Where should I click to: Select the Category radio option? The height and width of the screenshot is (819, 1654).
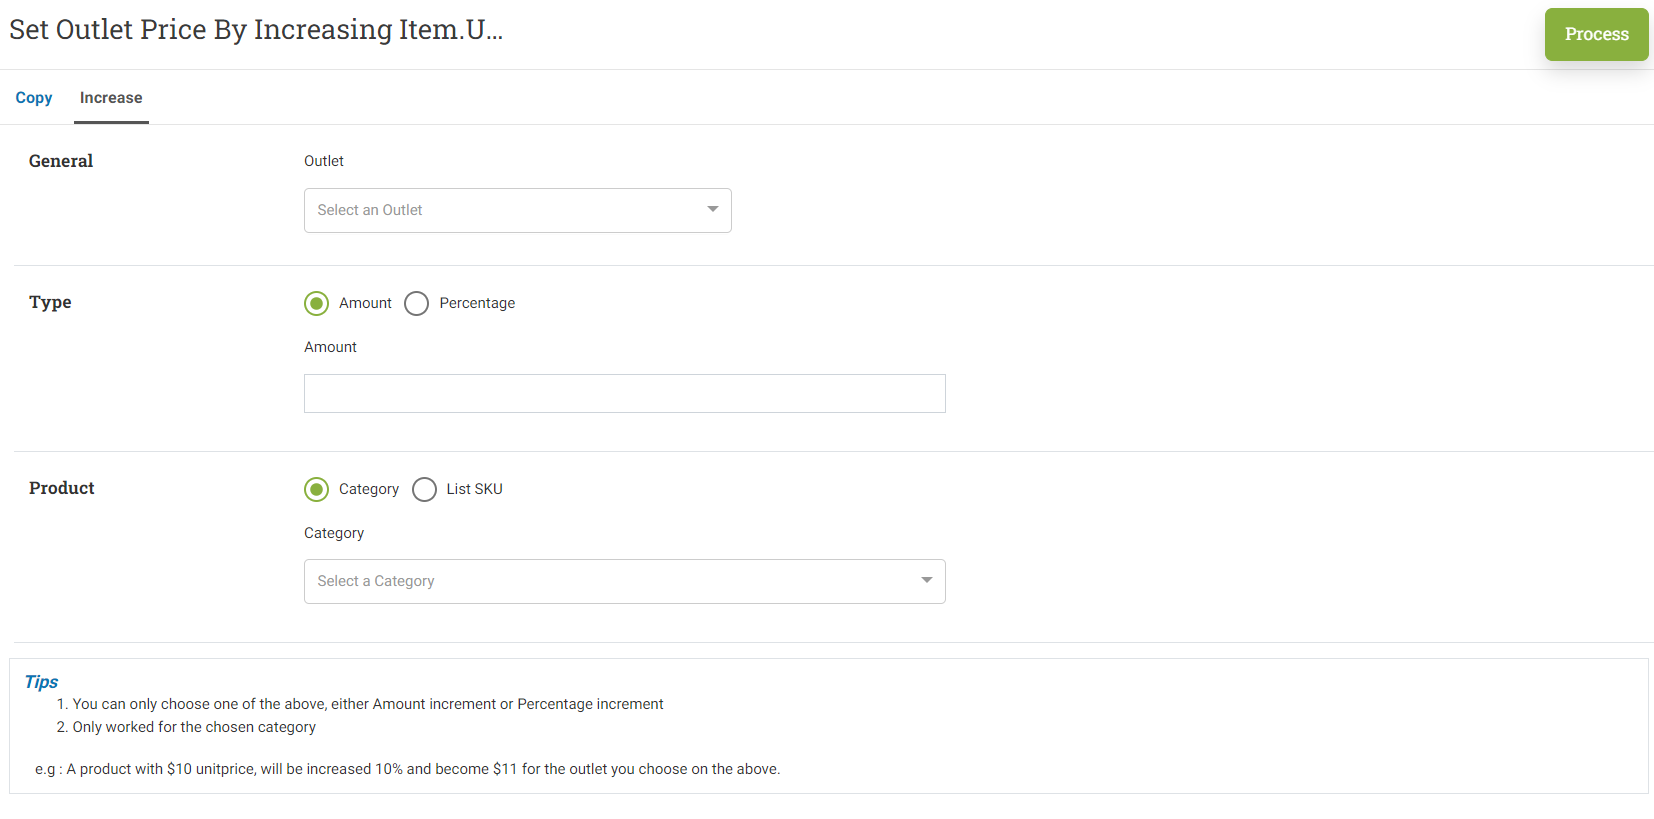[x=316, y=489]
